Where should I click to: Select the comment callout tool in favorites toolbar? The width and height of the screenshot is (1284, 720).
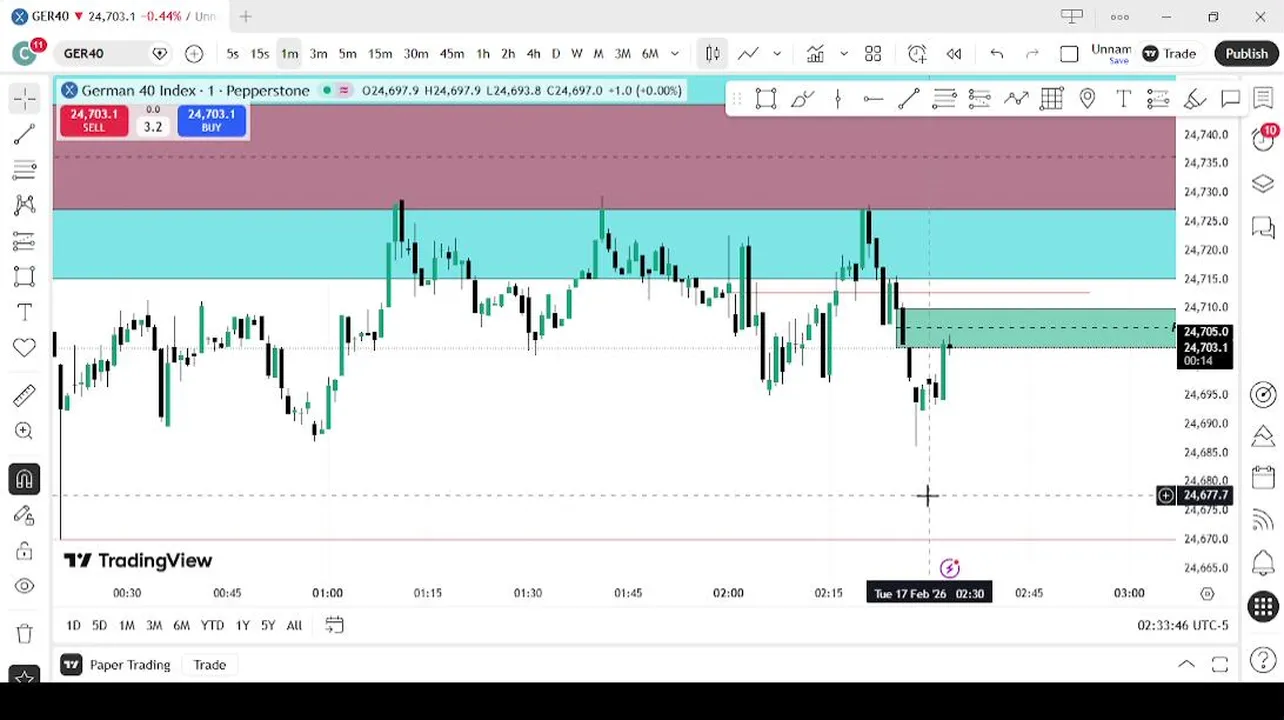click(x=1230, y=98)
